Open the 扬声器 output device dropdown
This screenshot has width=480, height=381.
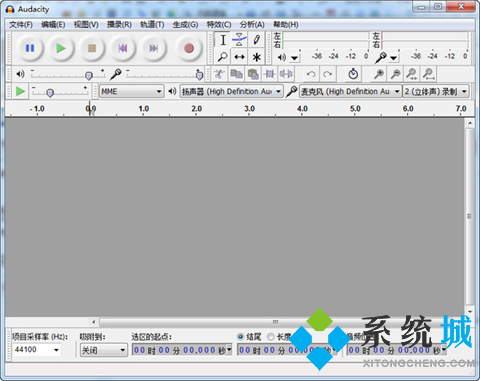tap(232, 91)
